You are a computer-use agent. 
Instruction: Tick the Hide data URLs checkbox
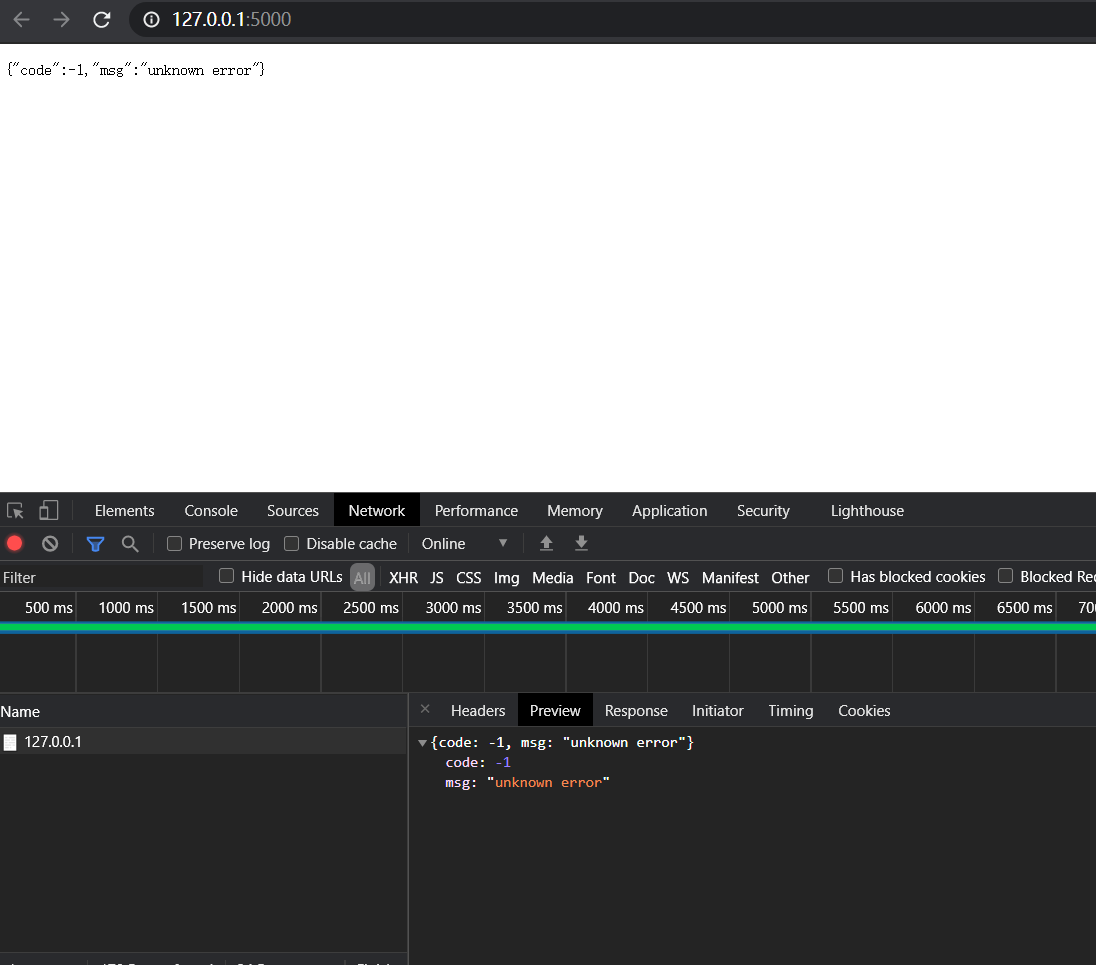click(227, 576)
